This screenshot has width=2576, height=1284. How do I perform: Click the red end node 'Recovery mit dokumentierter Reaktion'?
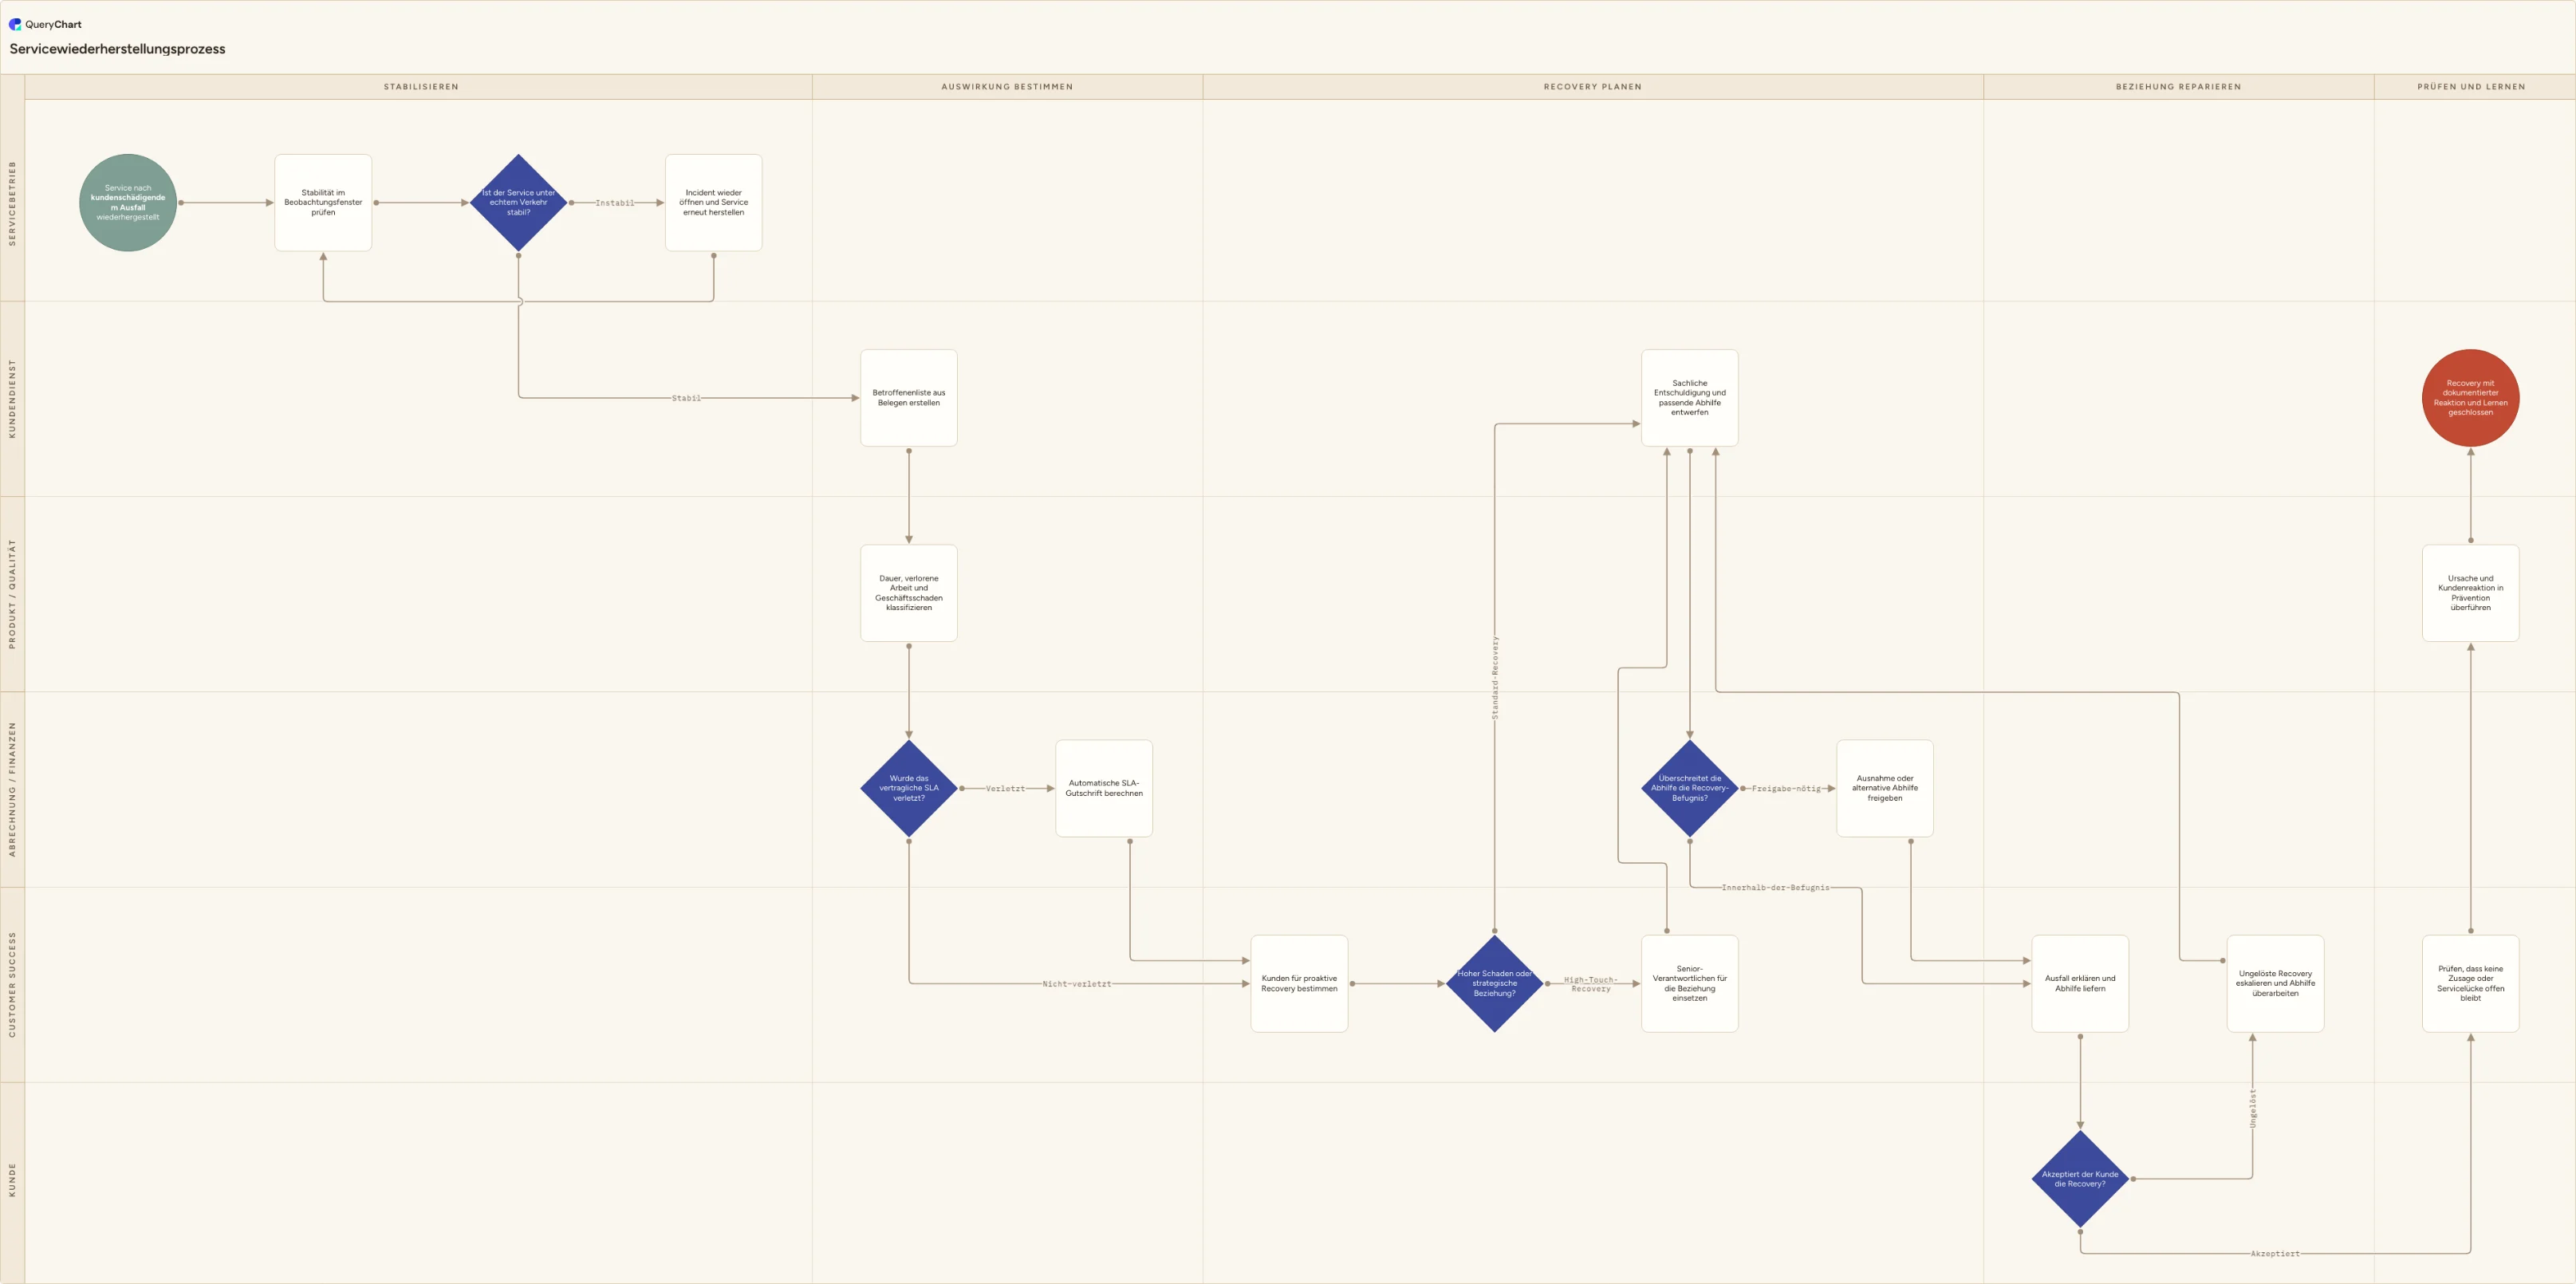[2471, 398]
